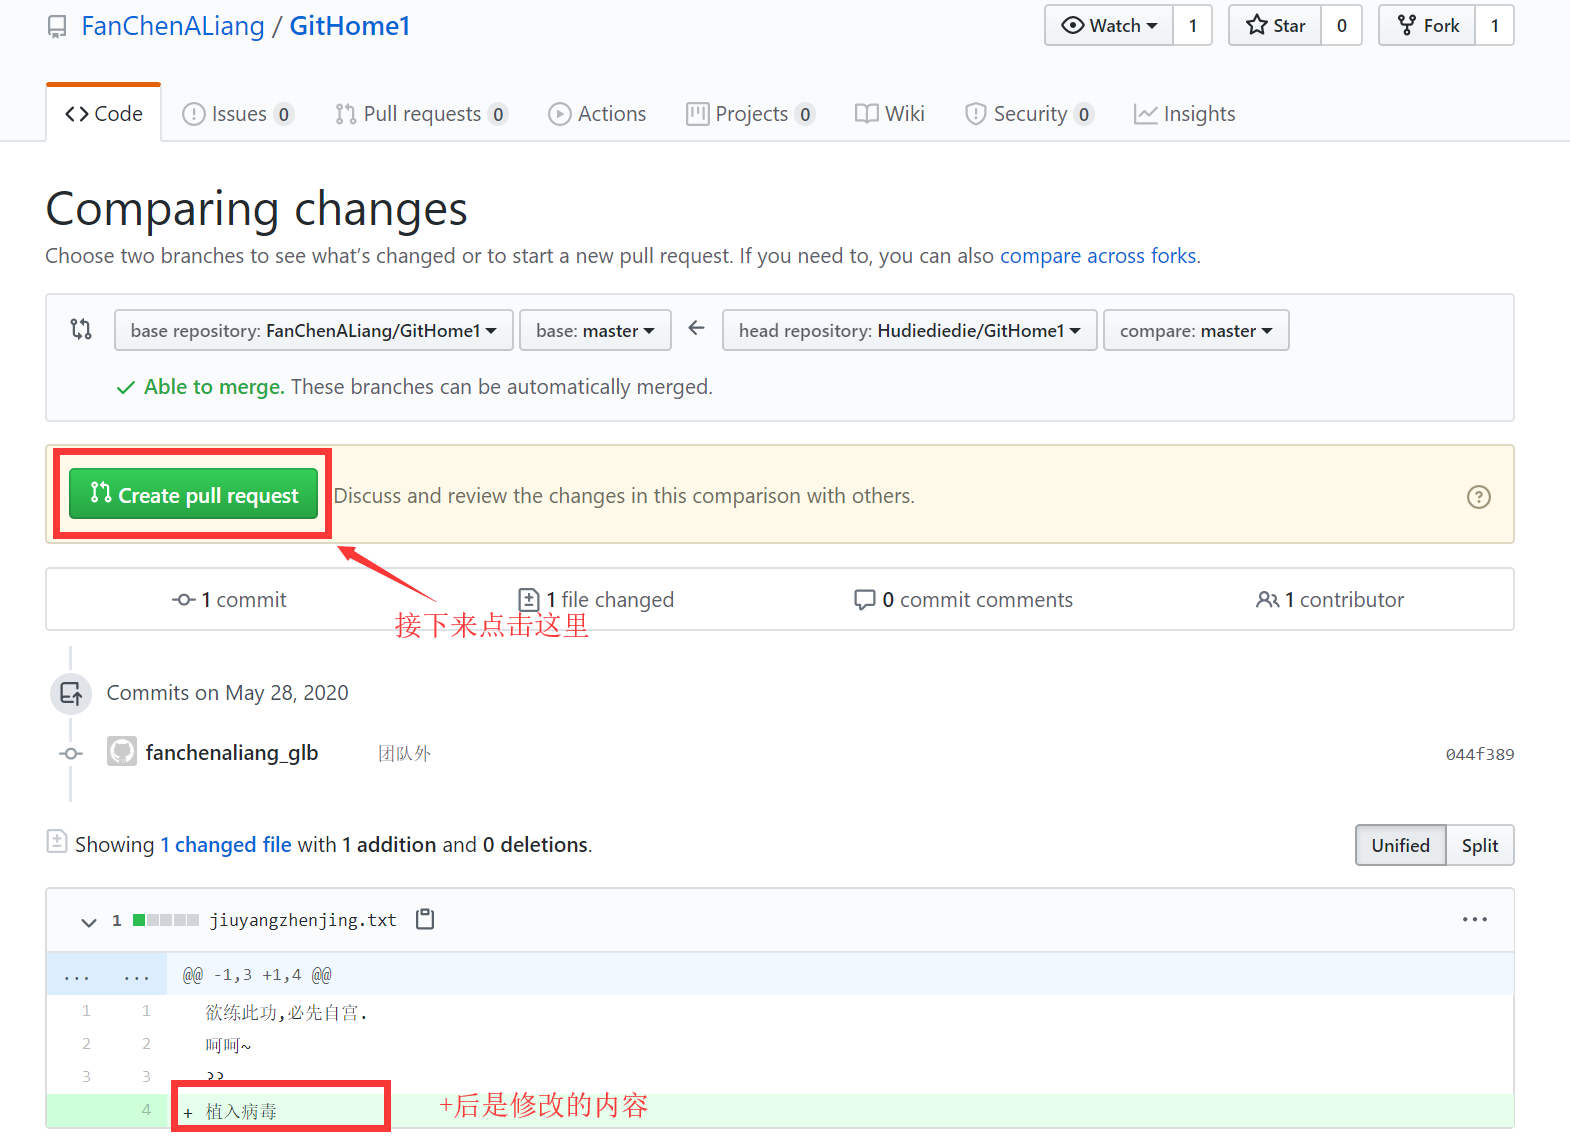This screenshot has width=1570, height=1143.
Task: Click the left arrow between base and head
Action: click(697, 328)
